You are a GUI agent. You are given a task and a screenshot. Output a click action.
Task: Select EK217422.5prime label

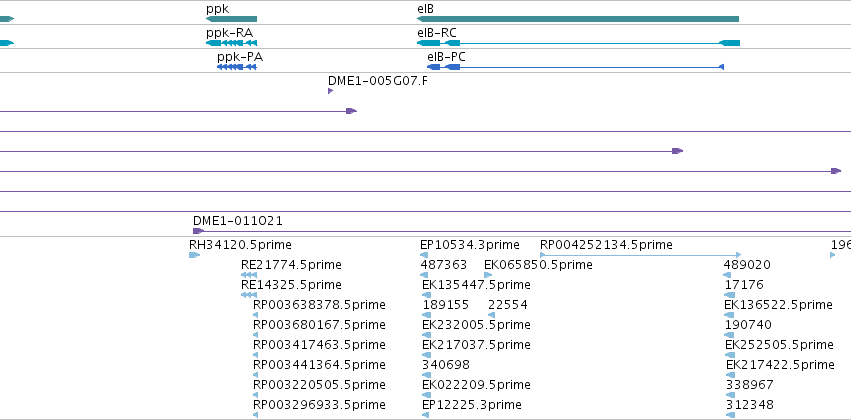click(780, 365)
